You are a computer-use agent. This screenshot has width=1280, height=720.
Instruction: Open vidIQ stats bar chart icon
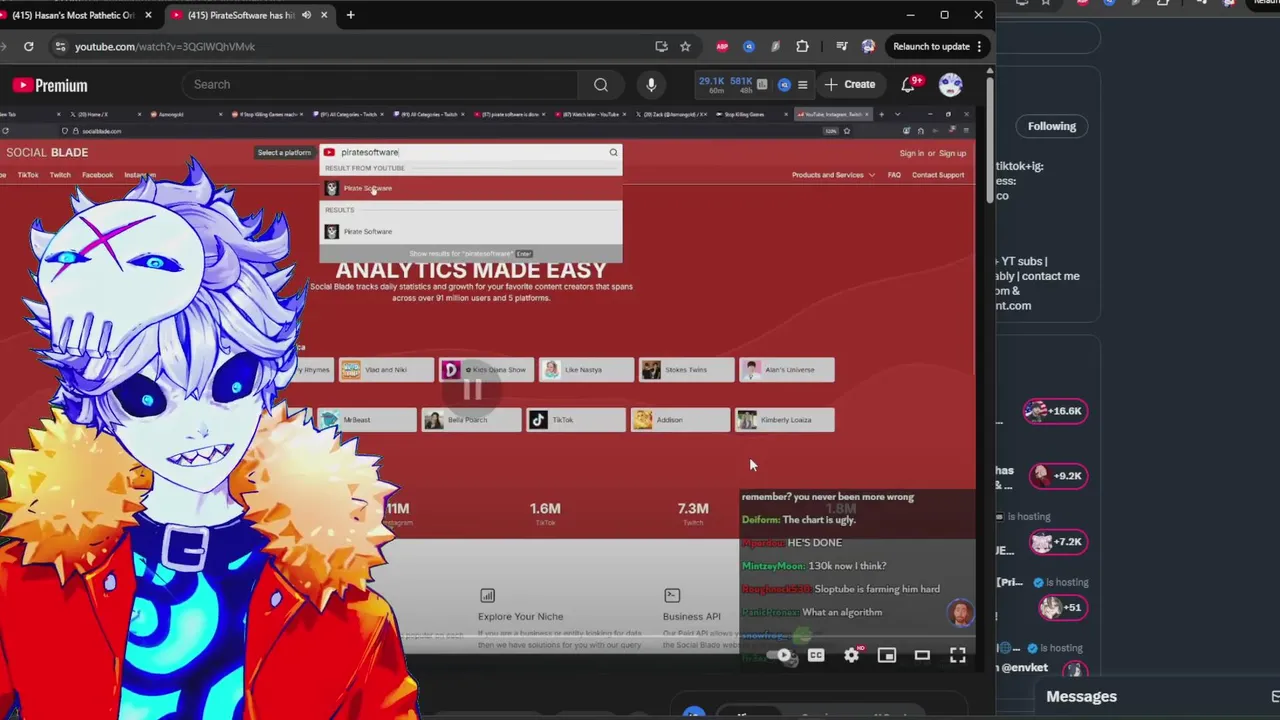[x=762, y=85]
